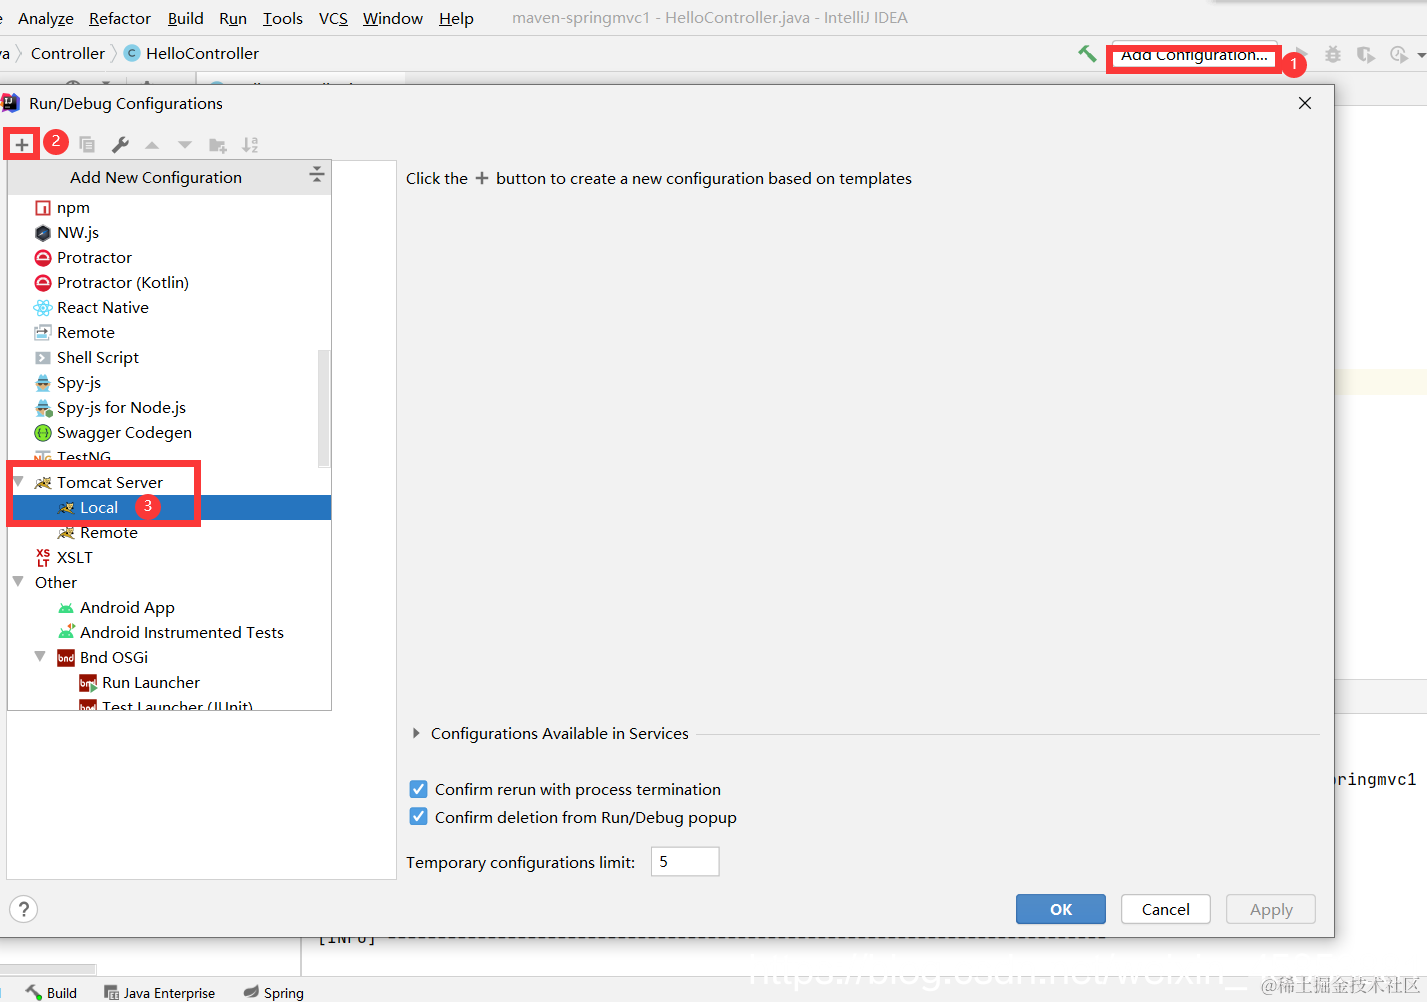The image size is (1427, 1002).
Task: Click the HelloController breadcrumb
Action: (191, 53)
